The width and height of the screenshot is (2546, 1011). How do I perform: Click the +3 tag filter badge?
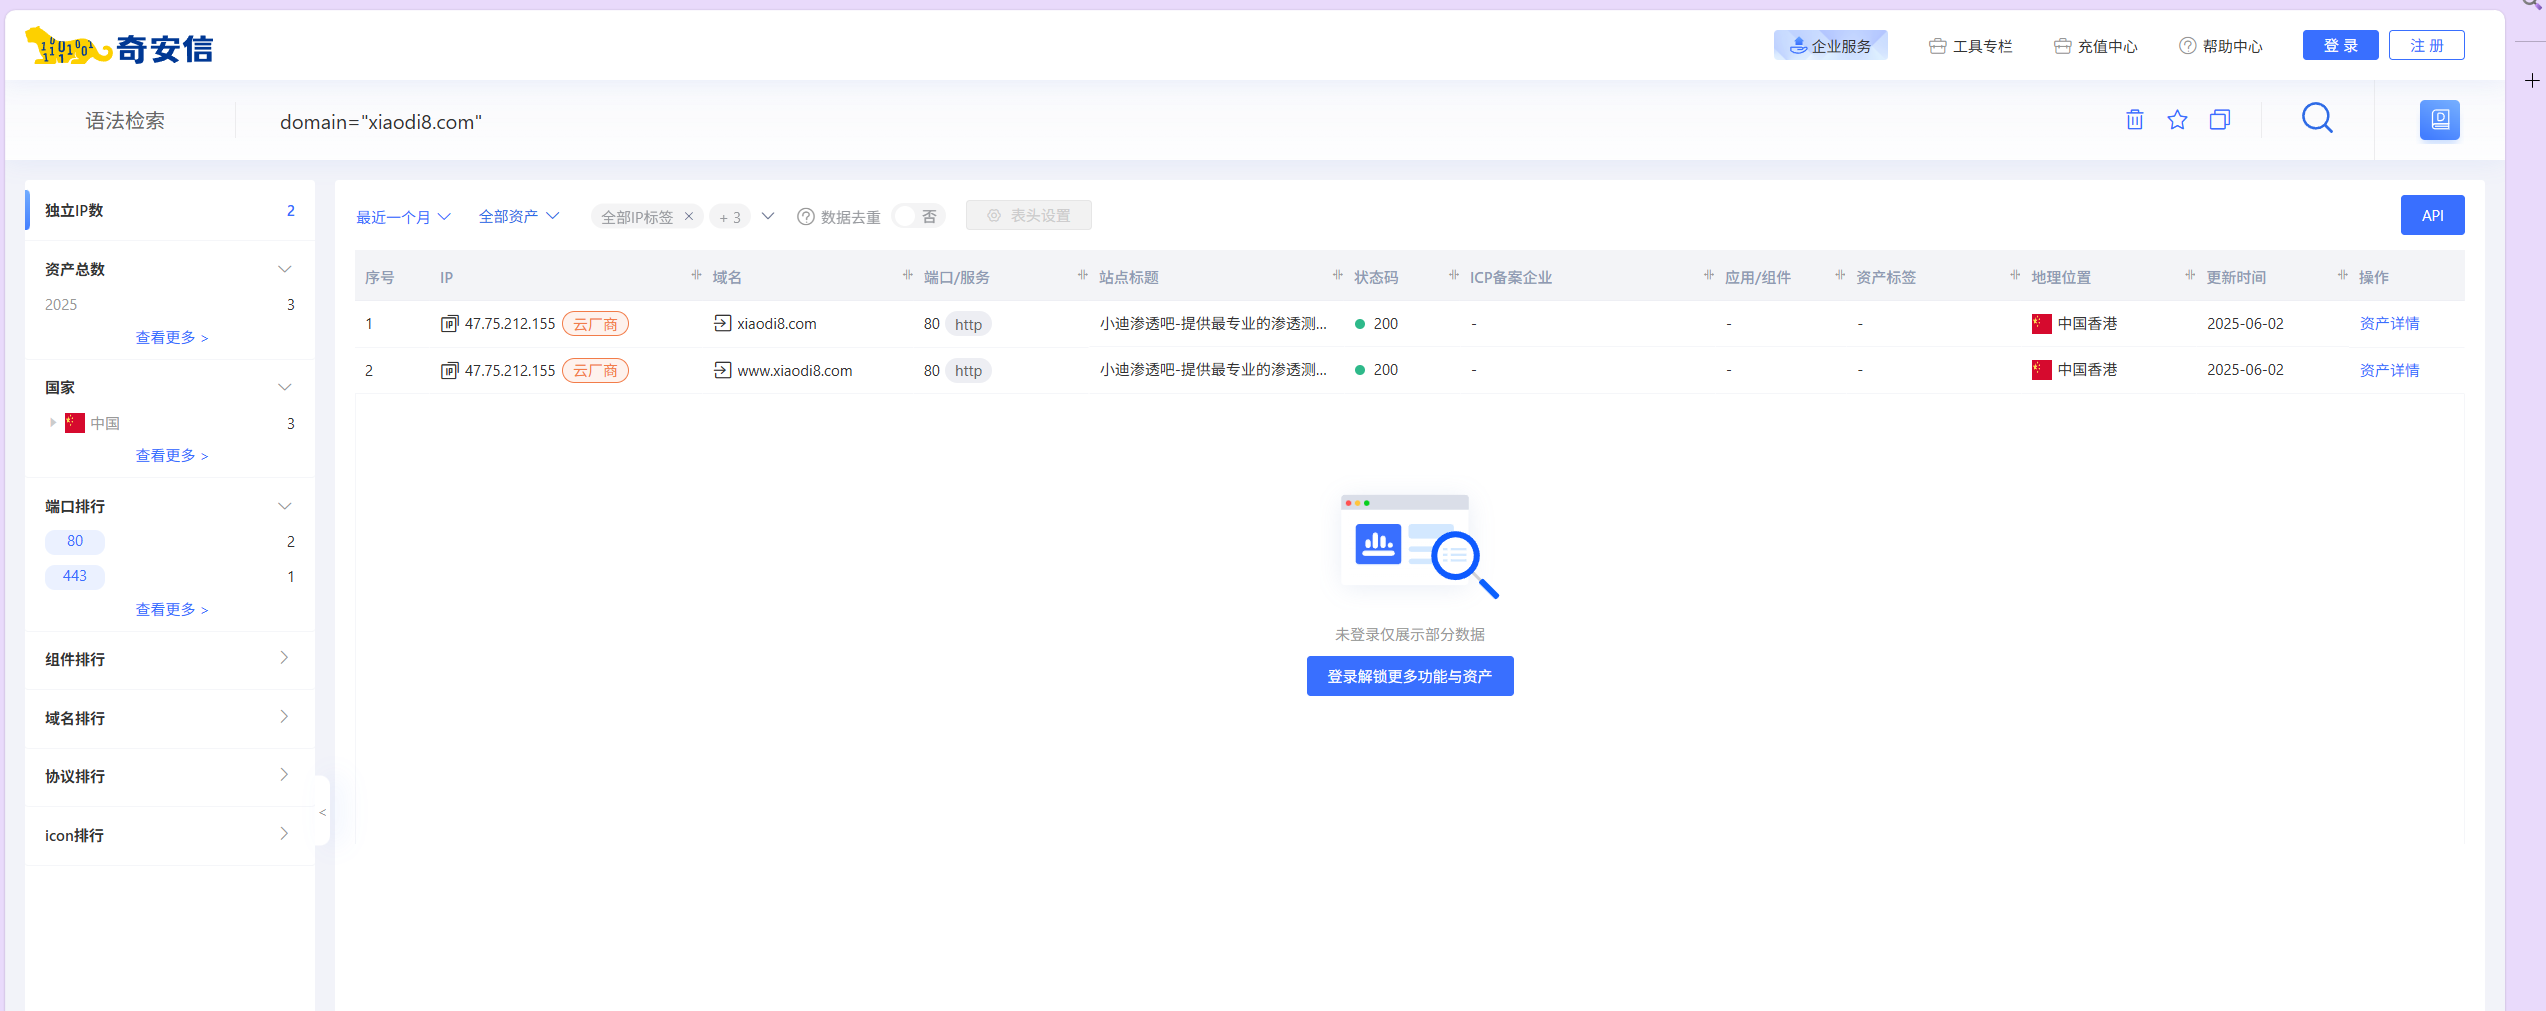(730, 217)
